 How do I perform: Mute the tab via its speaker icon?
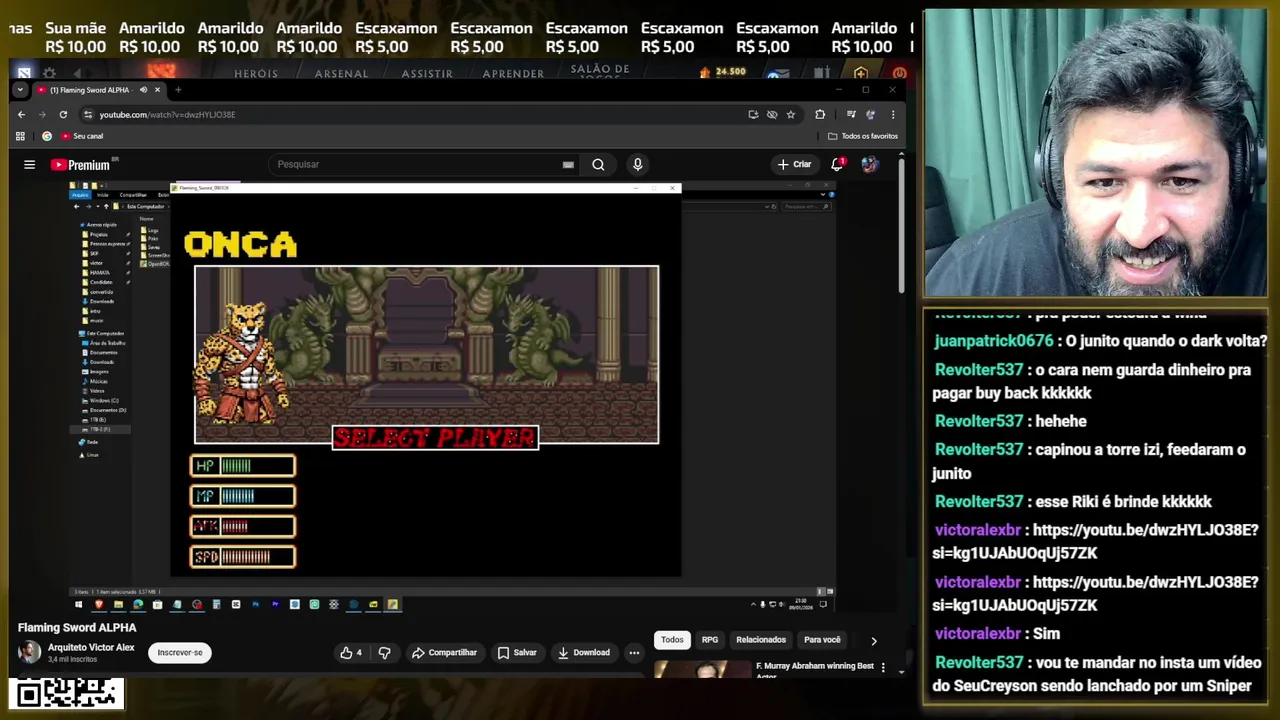click(143, 90)
